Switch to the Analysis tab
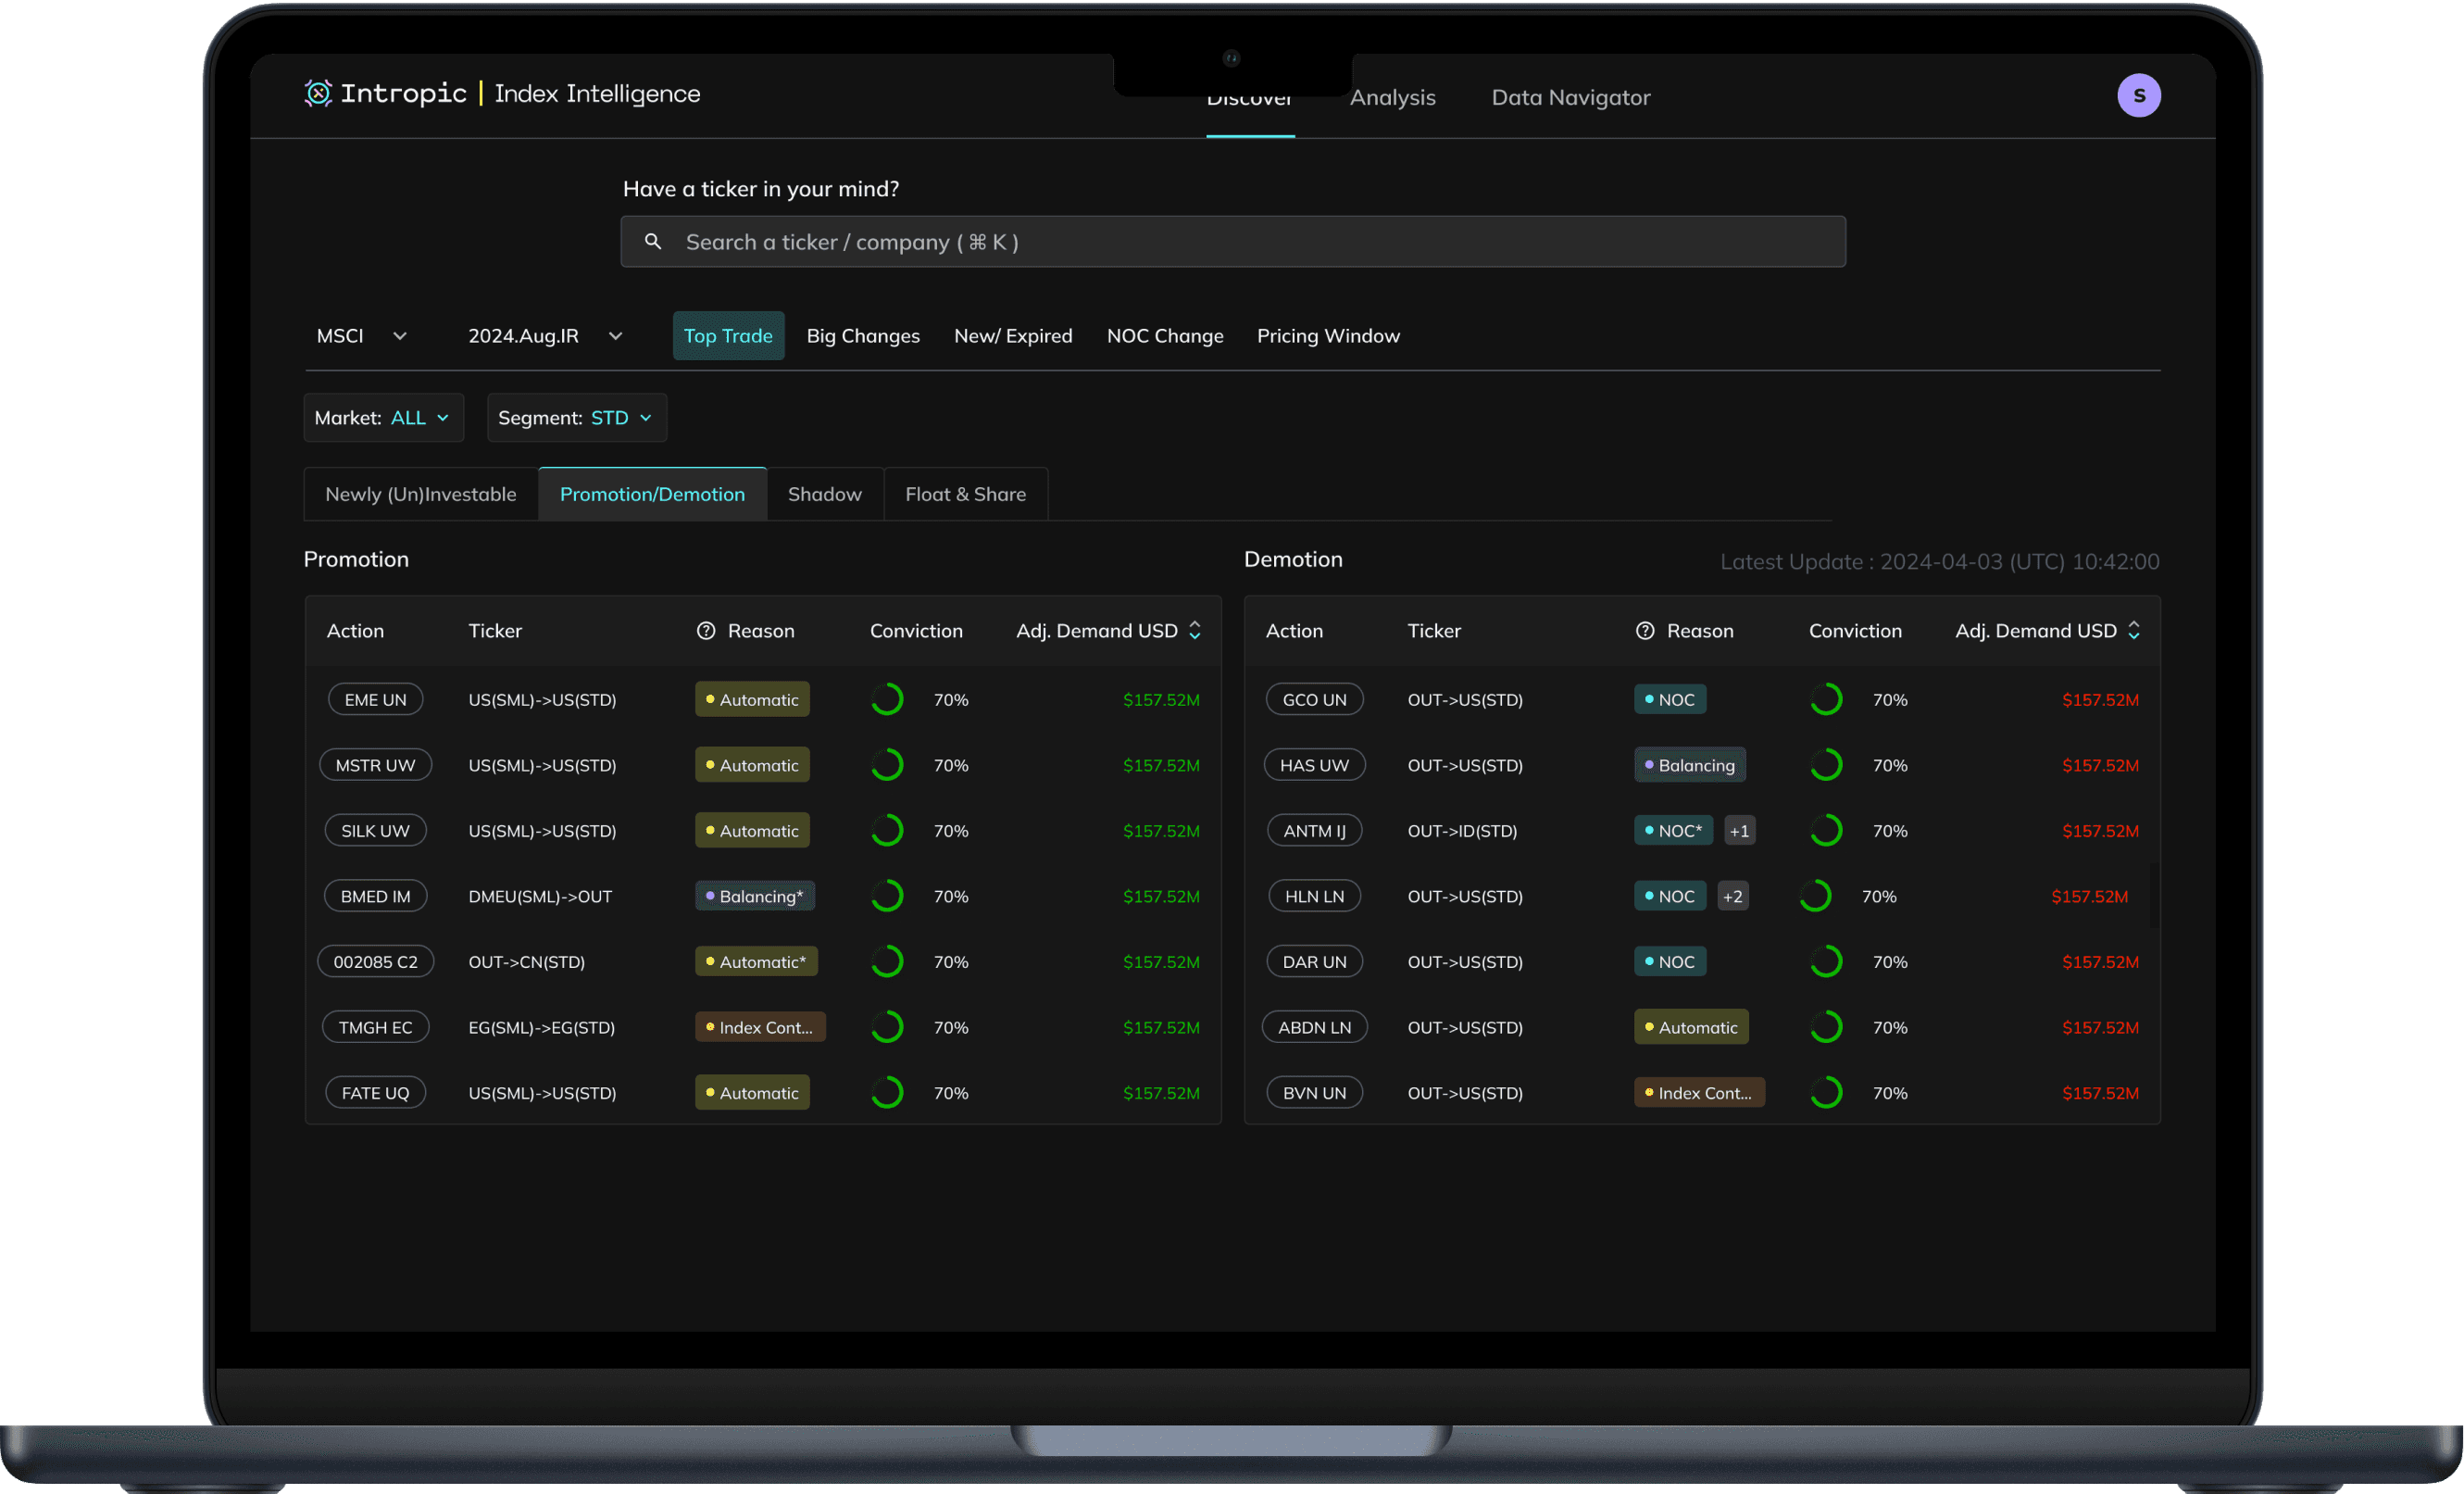The height and width of the screenshot is (1494, 2464). pyautogui.click(x=1392, y=98)
